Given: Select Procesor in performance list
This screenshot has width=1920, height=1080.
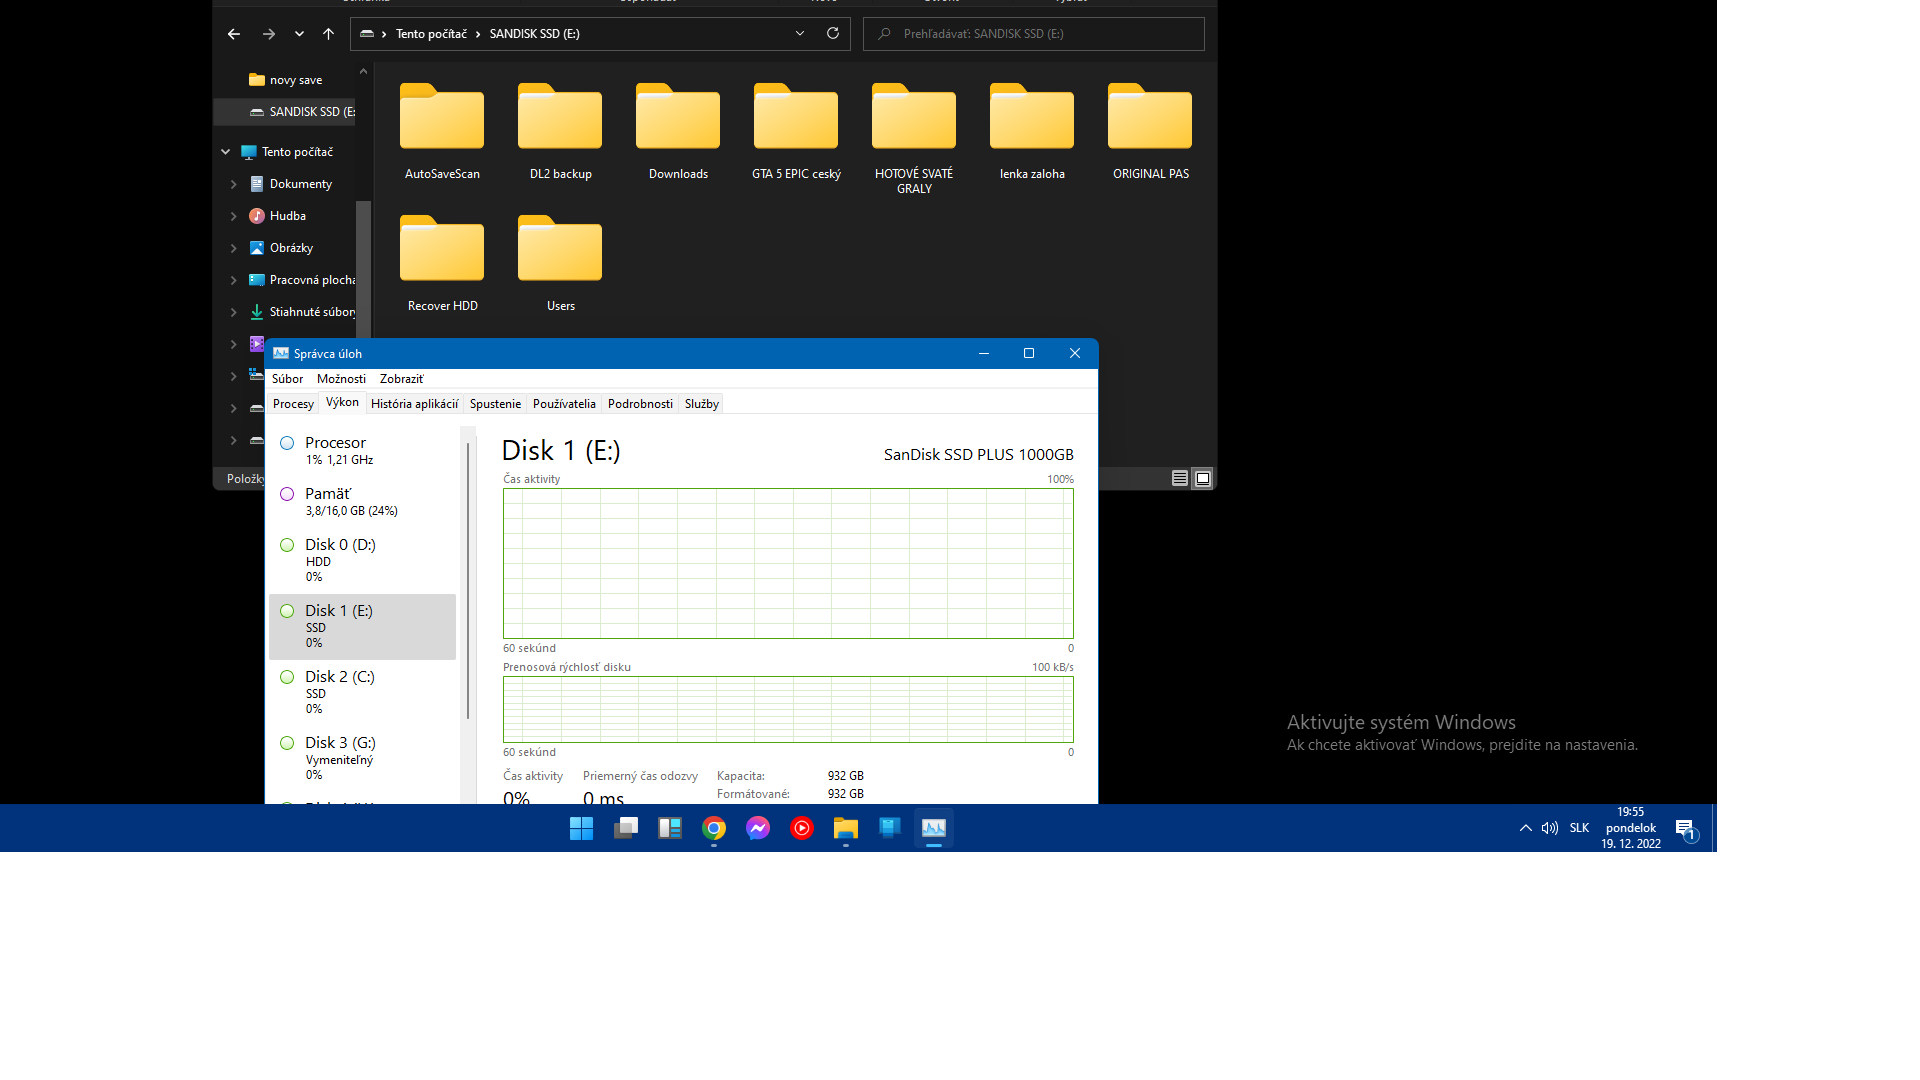Looking at the screenshot, I should [x=362, y=451].
